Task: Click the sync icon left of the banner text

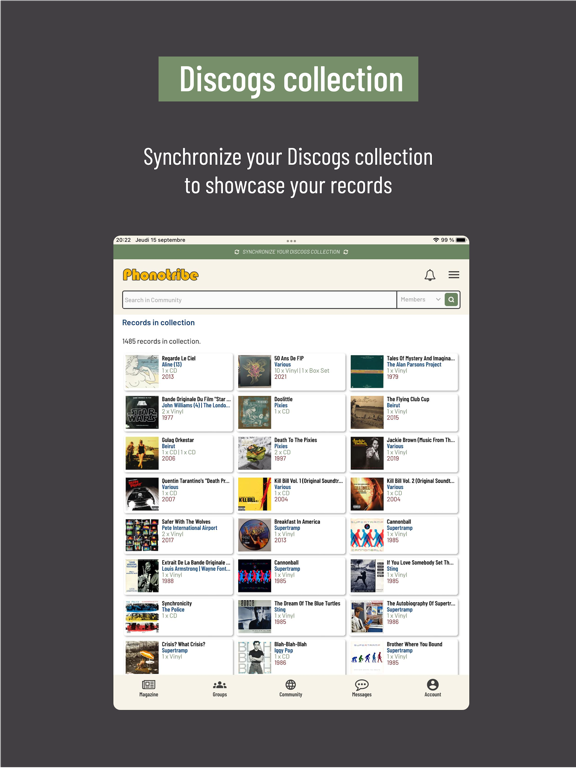Action: click(237, 252)
